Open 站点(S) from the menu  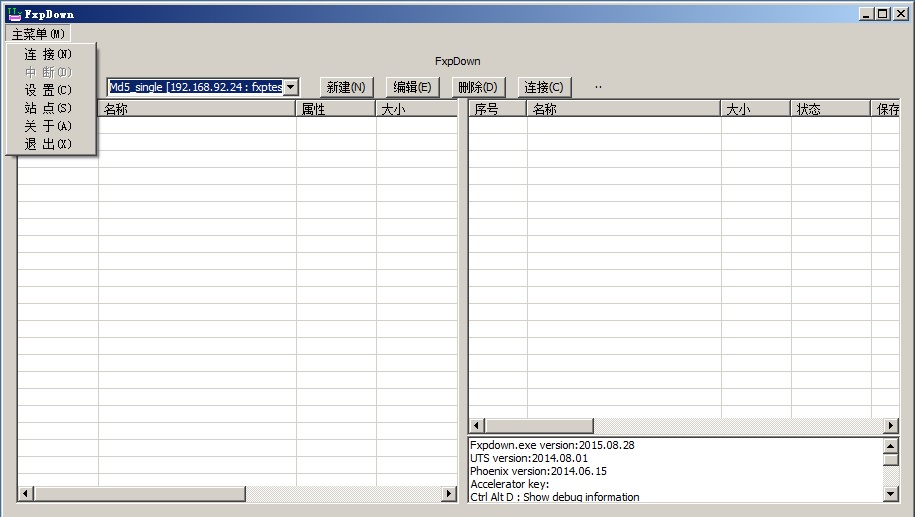coord(51,108)
